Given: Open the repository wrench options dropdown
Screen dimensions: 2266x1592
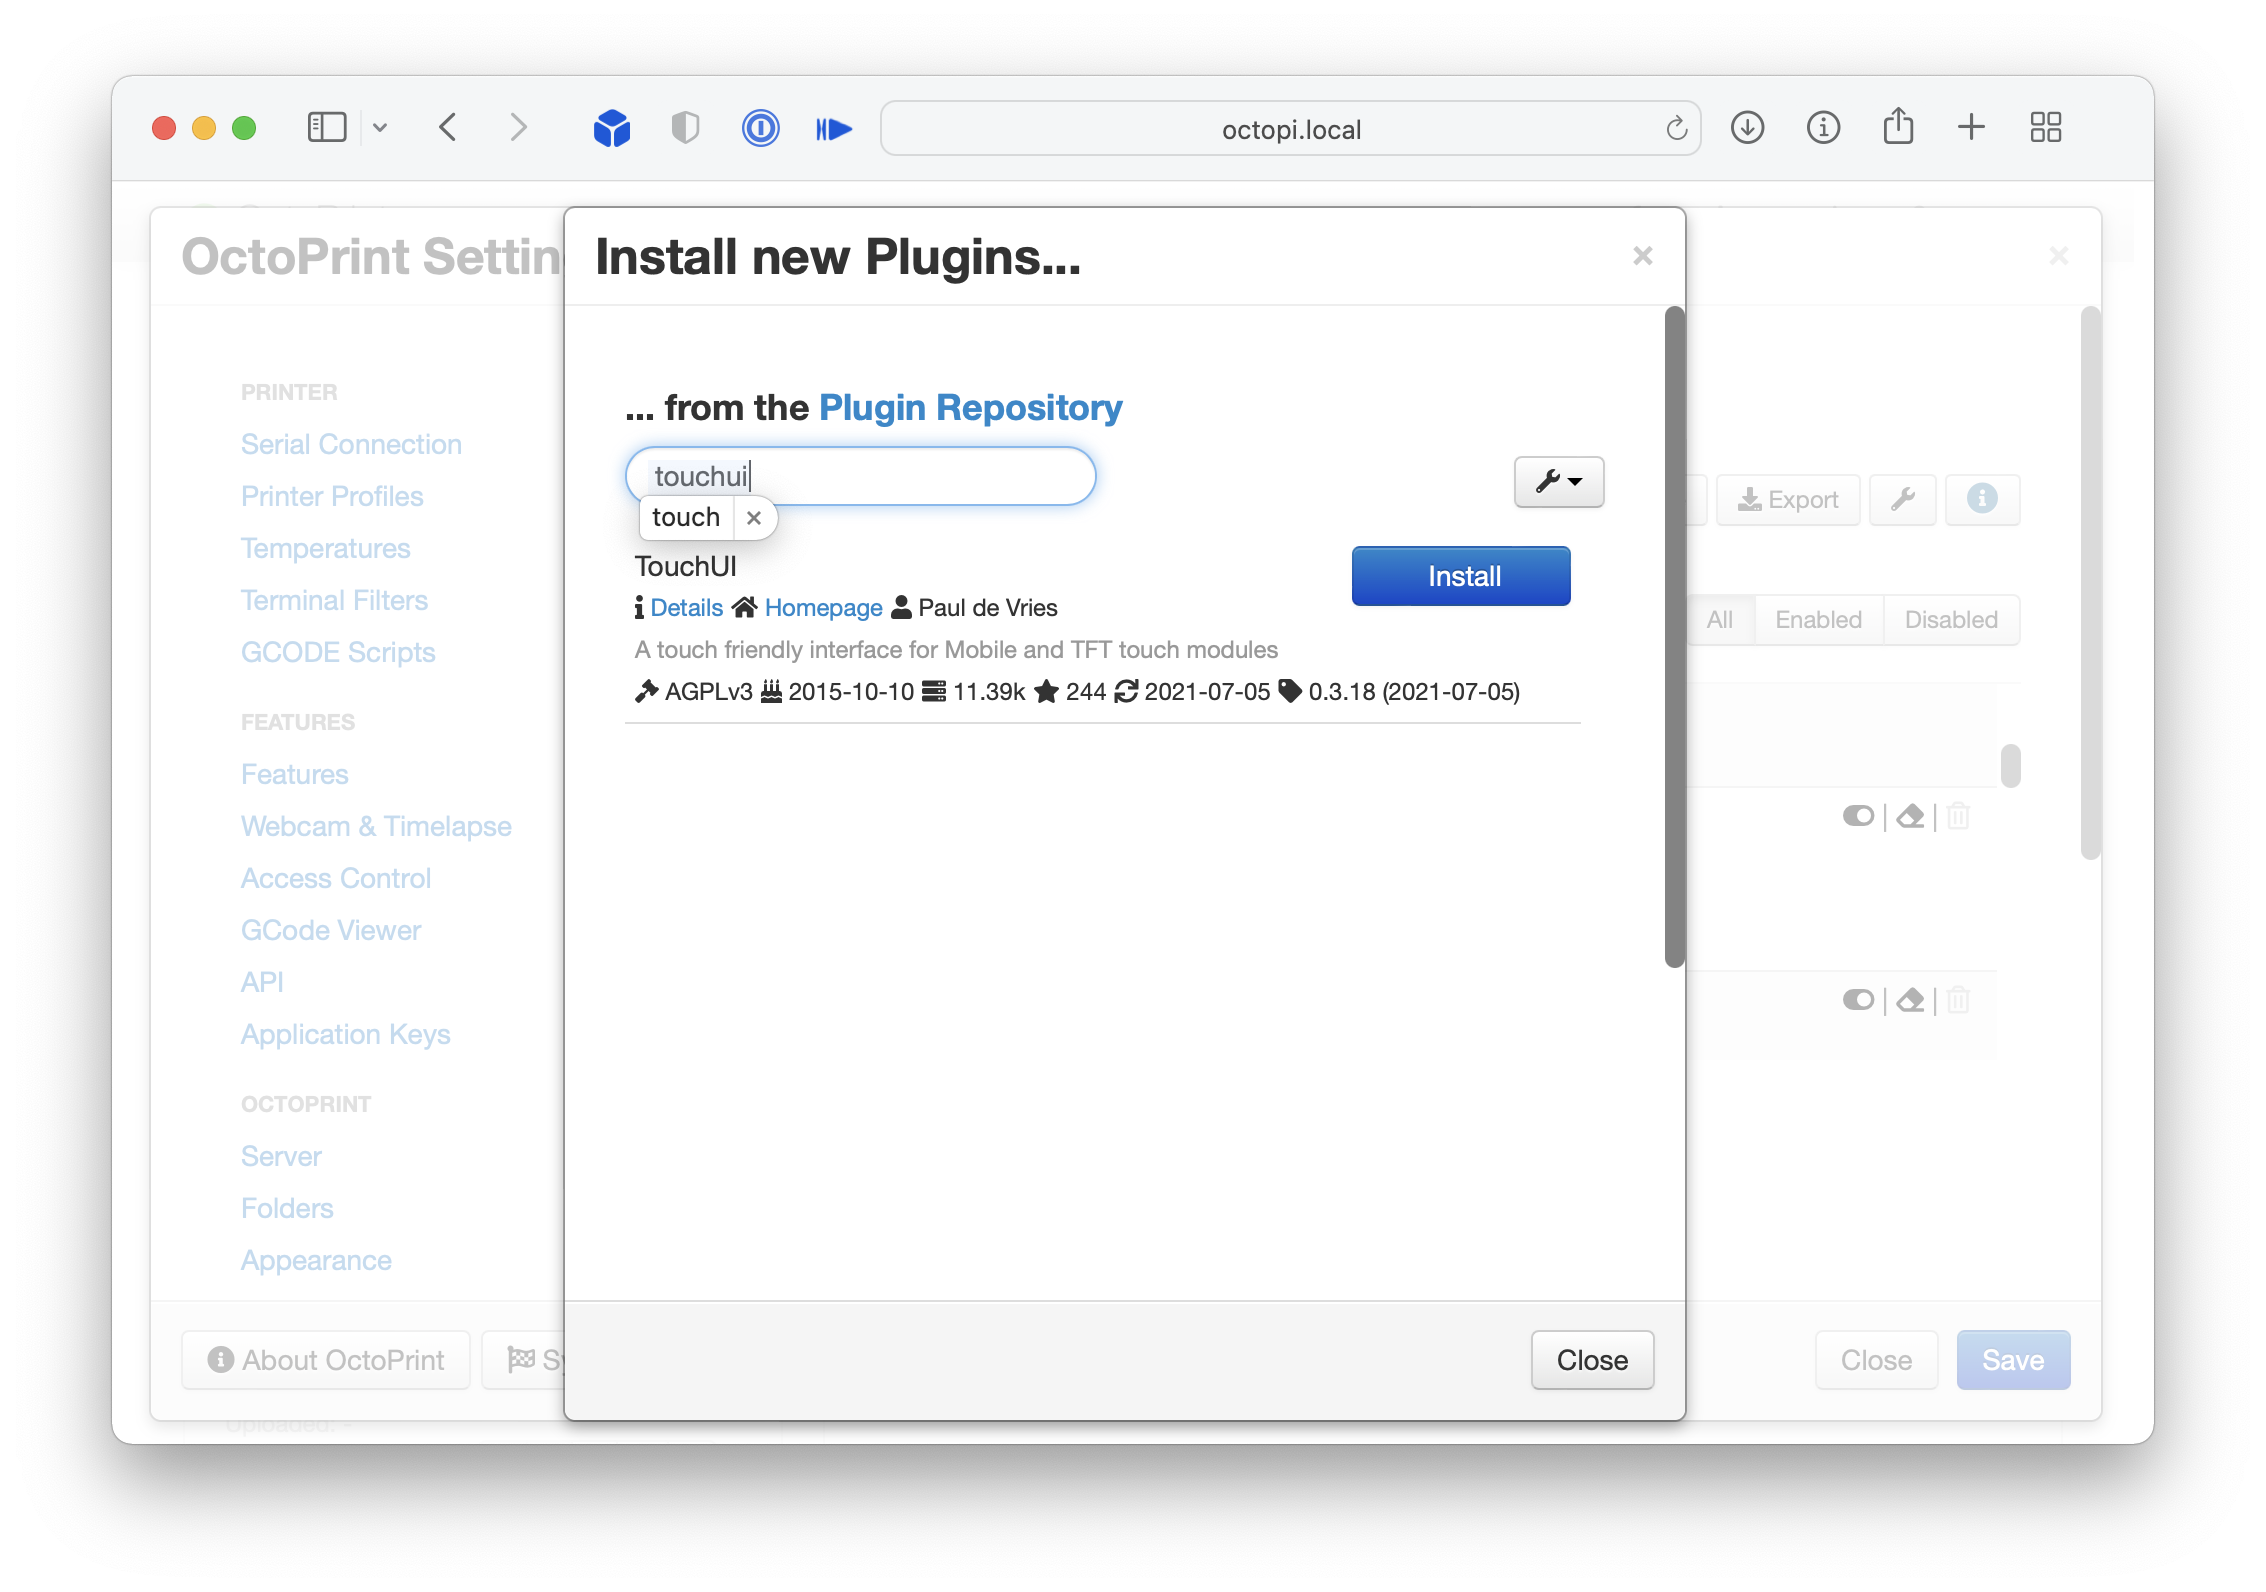Looking at the screenshot, I should (1559, 482).
